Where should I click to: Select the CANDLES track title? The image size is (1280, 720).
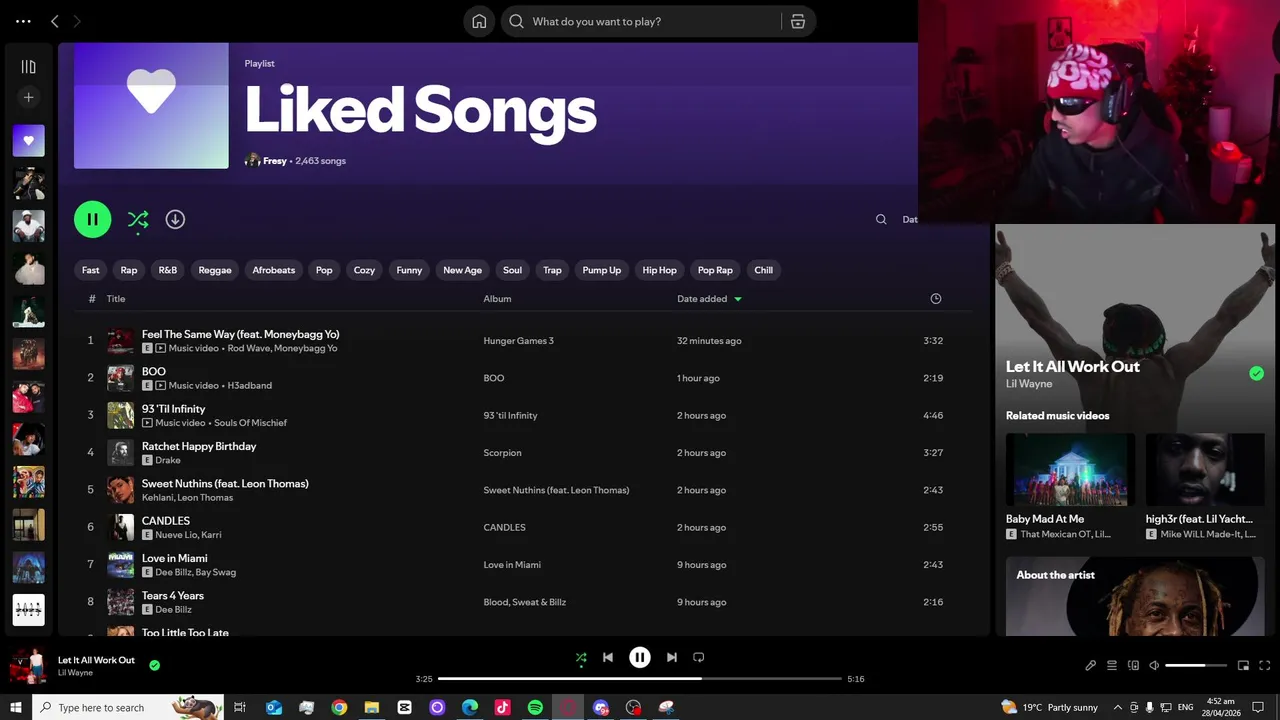click(166, 521)
